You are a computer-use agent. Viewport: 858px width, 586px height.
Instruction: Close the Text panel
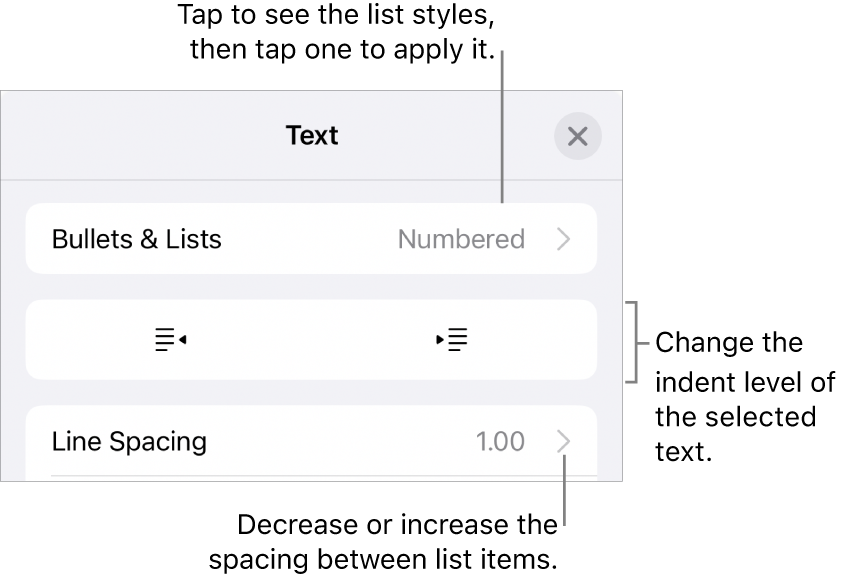577,136
